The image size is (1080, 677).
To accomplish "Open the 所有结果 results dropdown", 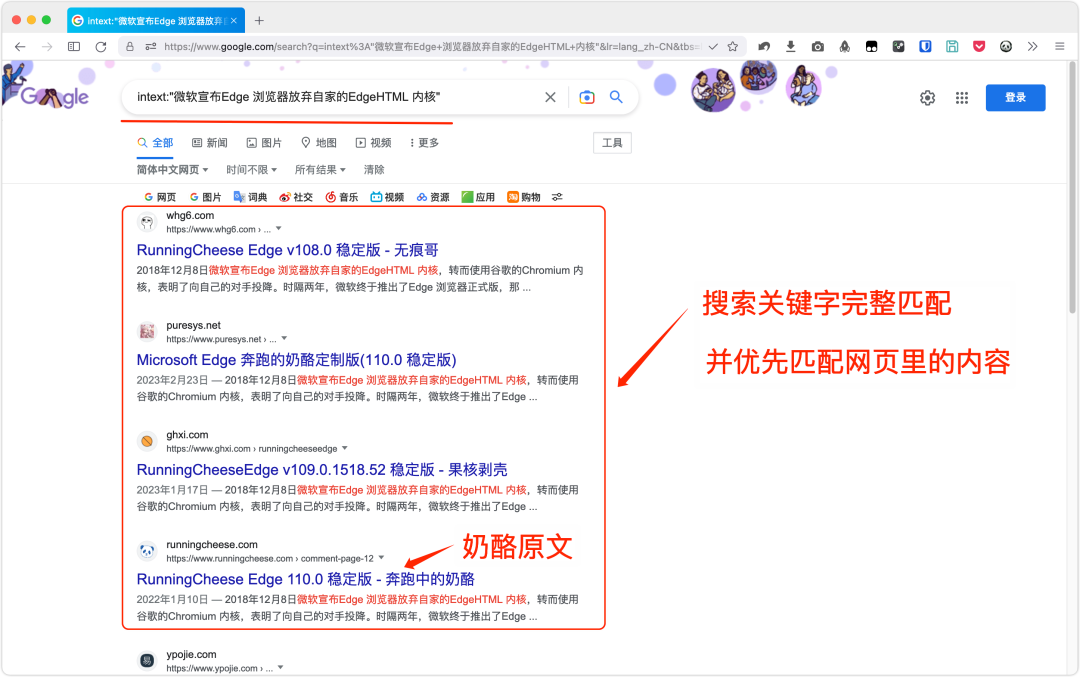I will click(320, 169).
